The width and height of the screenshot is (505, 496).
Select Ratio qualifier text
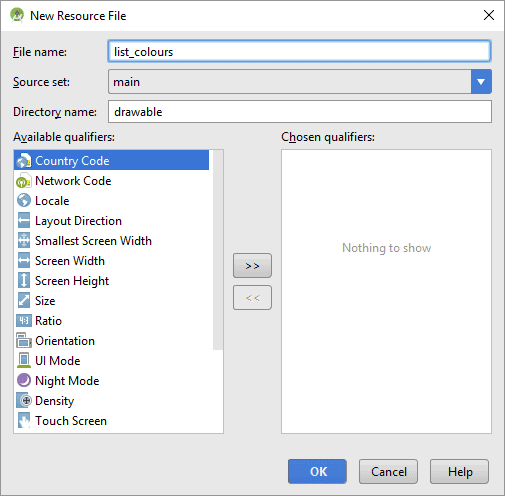tap(48, 321)
